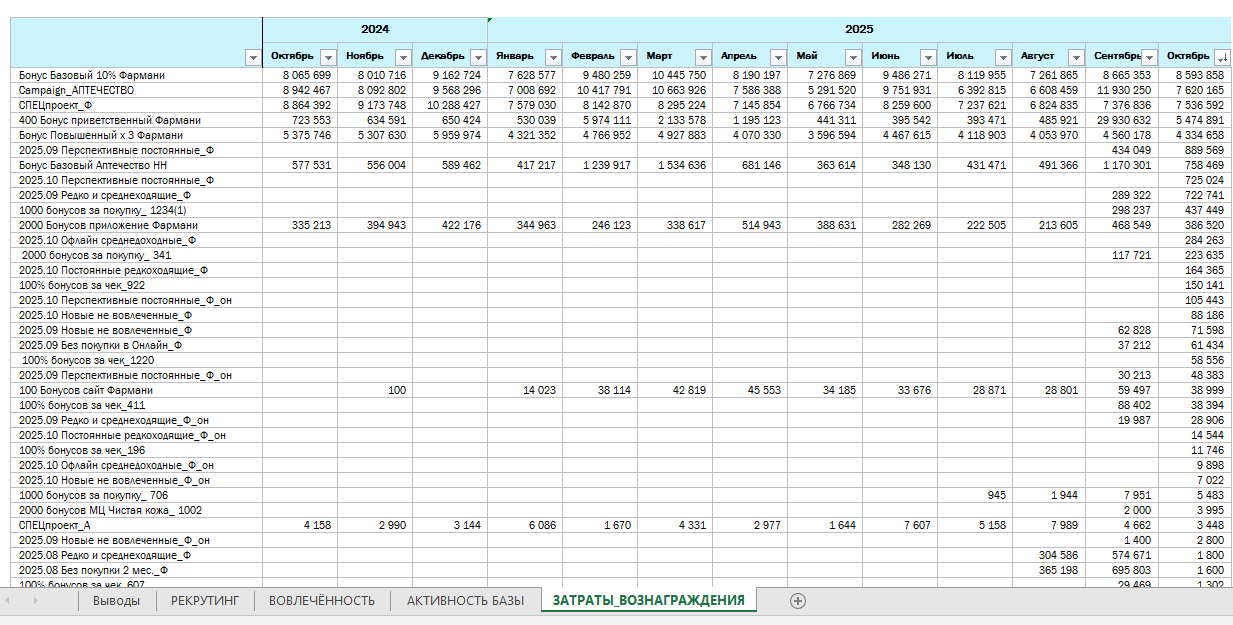1233x625 pixels.
Task: Click the previous sheet navigation arrow
Action: [x=9, y=601]
